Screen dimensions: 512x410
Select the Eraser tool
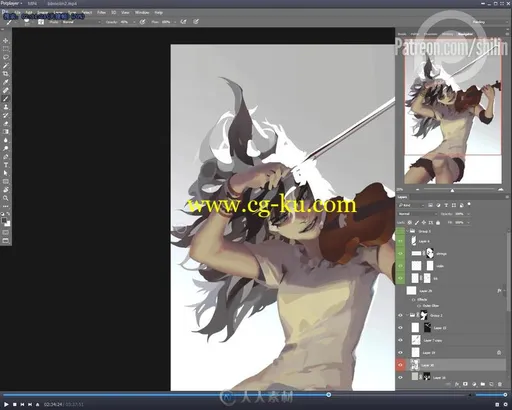6,124
